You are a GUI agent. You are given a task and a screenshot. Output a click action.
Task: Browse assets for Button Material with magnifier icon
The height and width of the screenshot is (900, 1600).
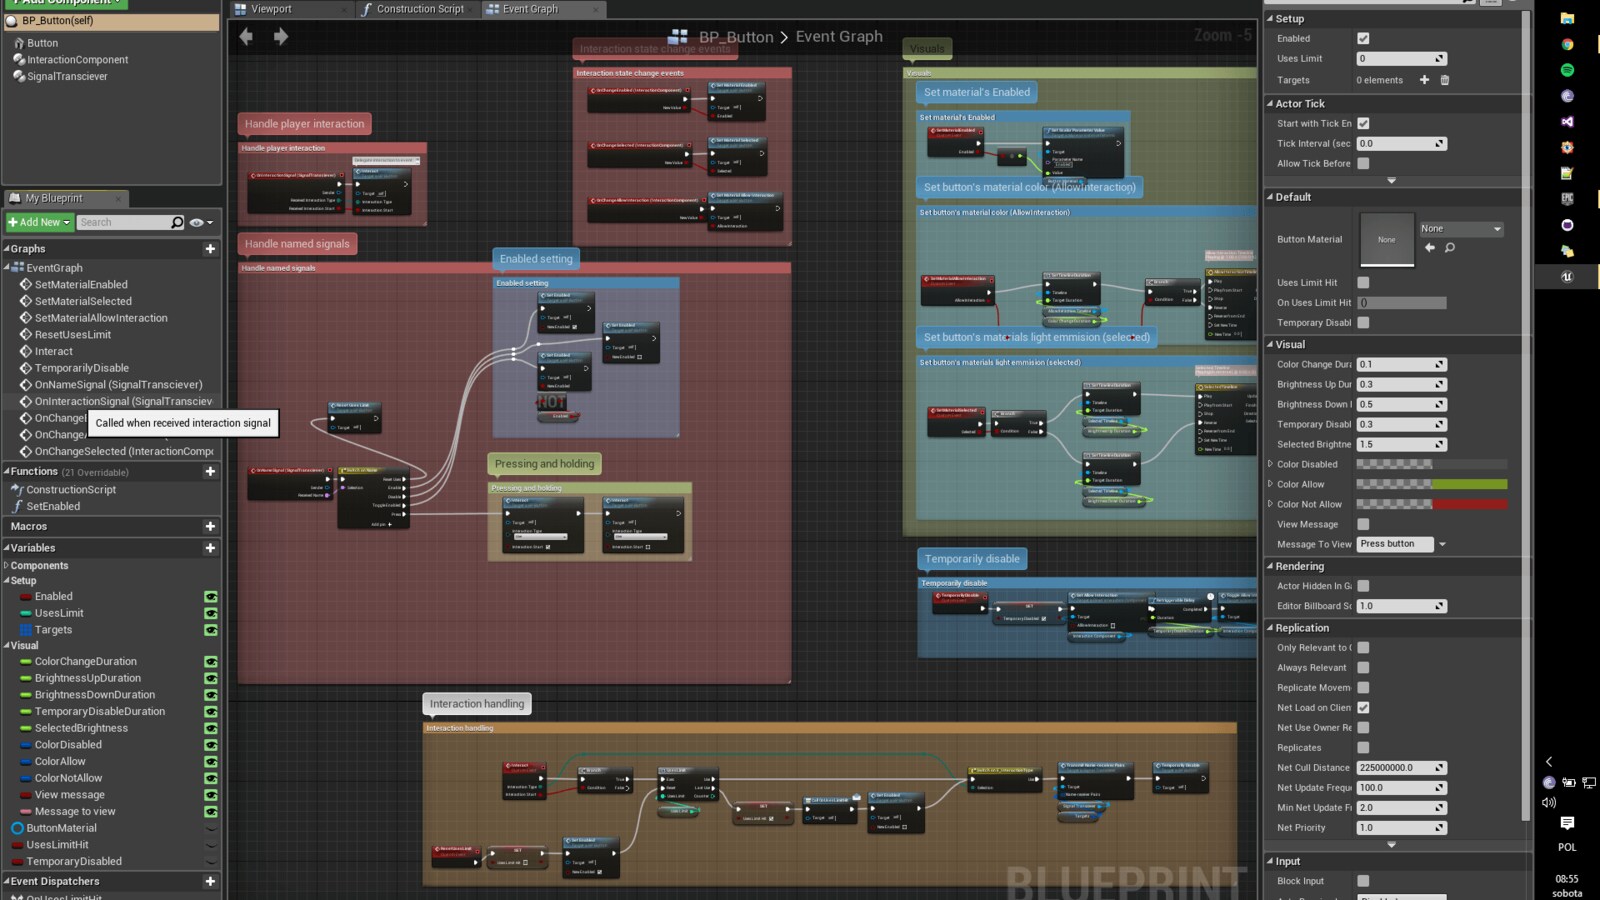(x=1451, y=247)
